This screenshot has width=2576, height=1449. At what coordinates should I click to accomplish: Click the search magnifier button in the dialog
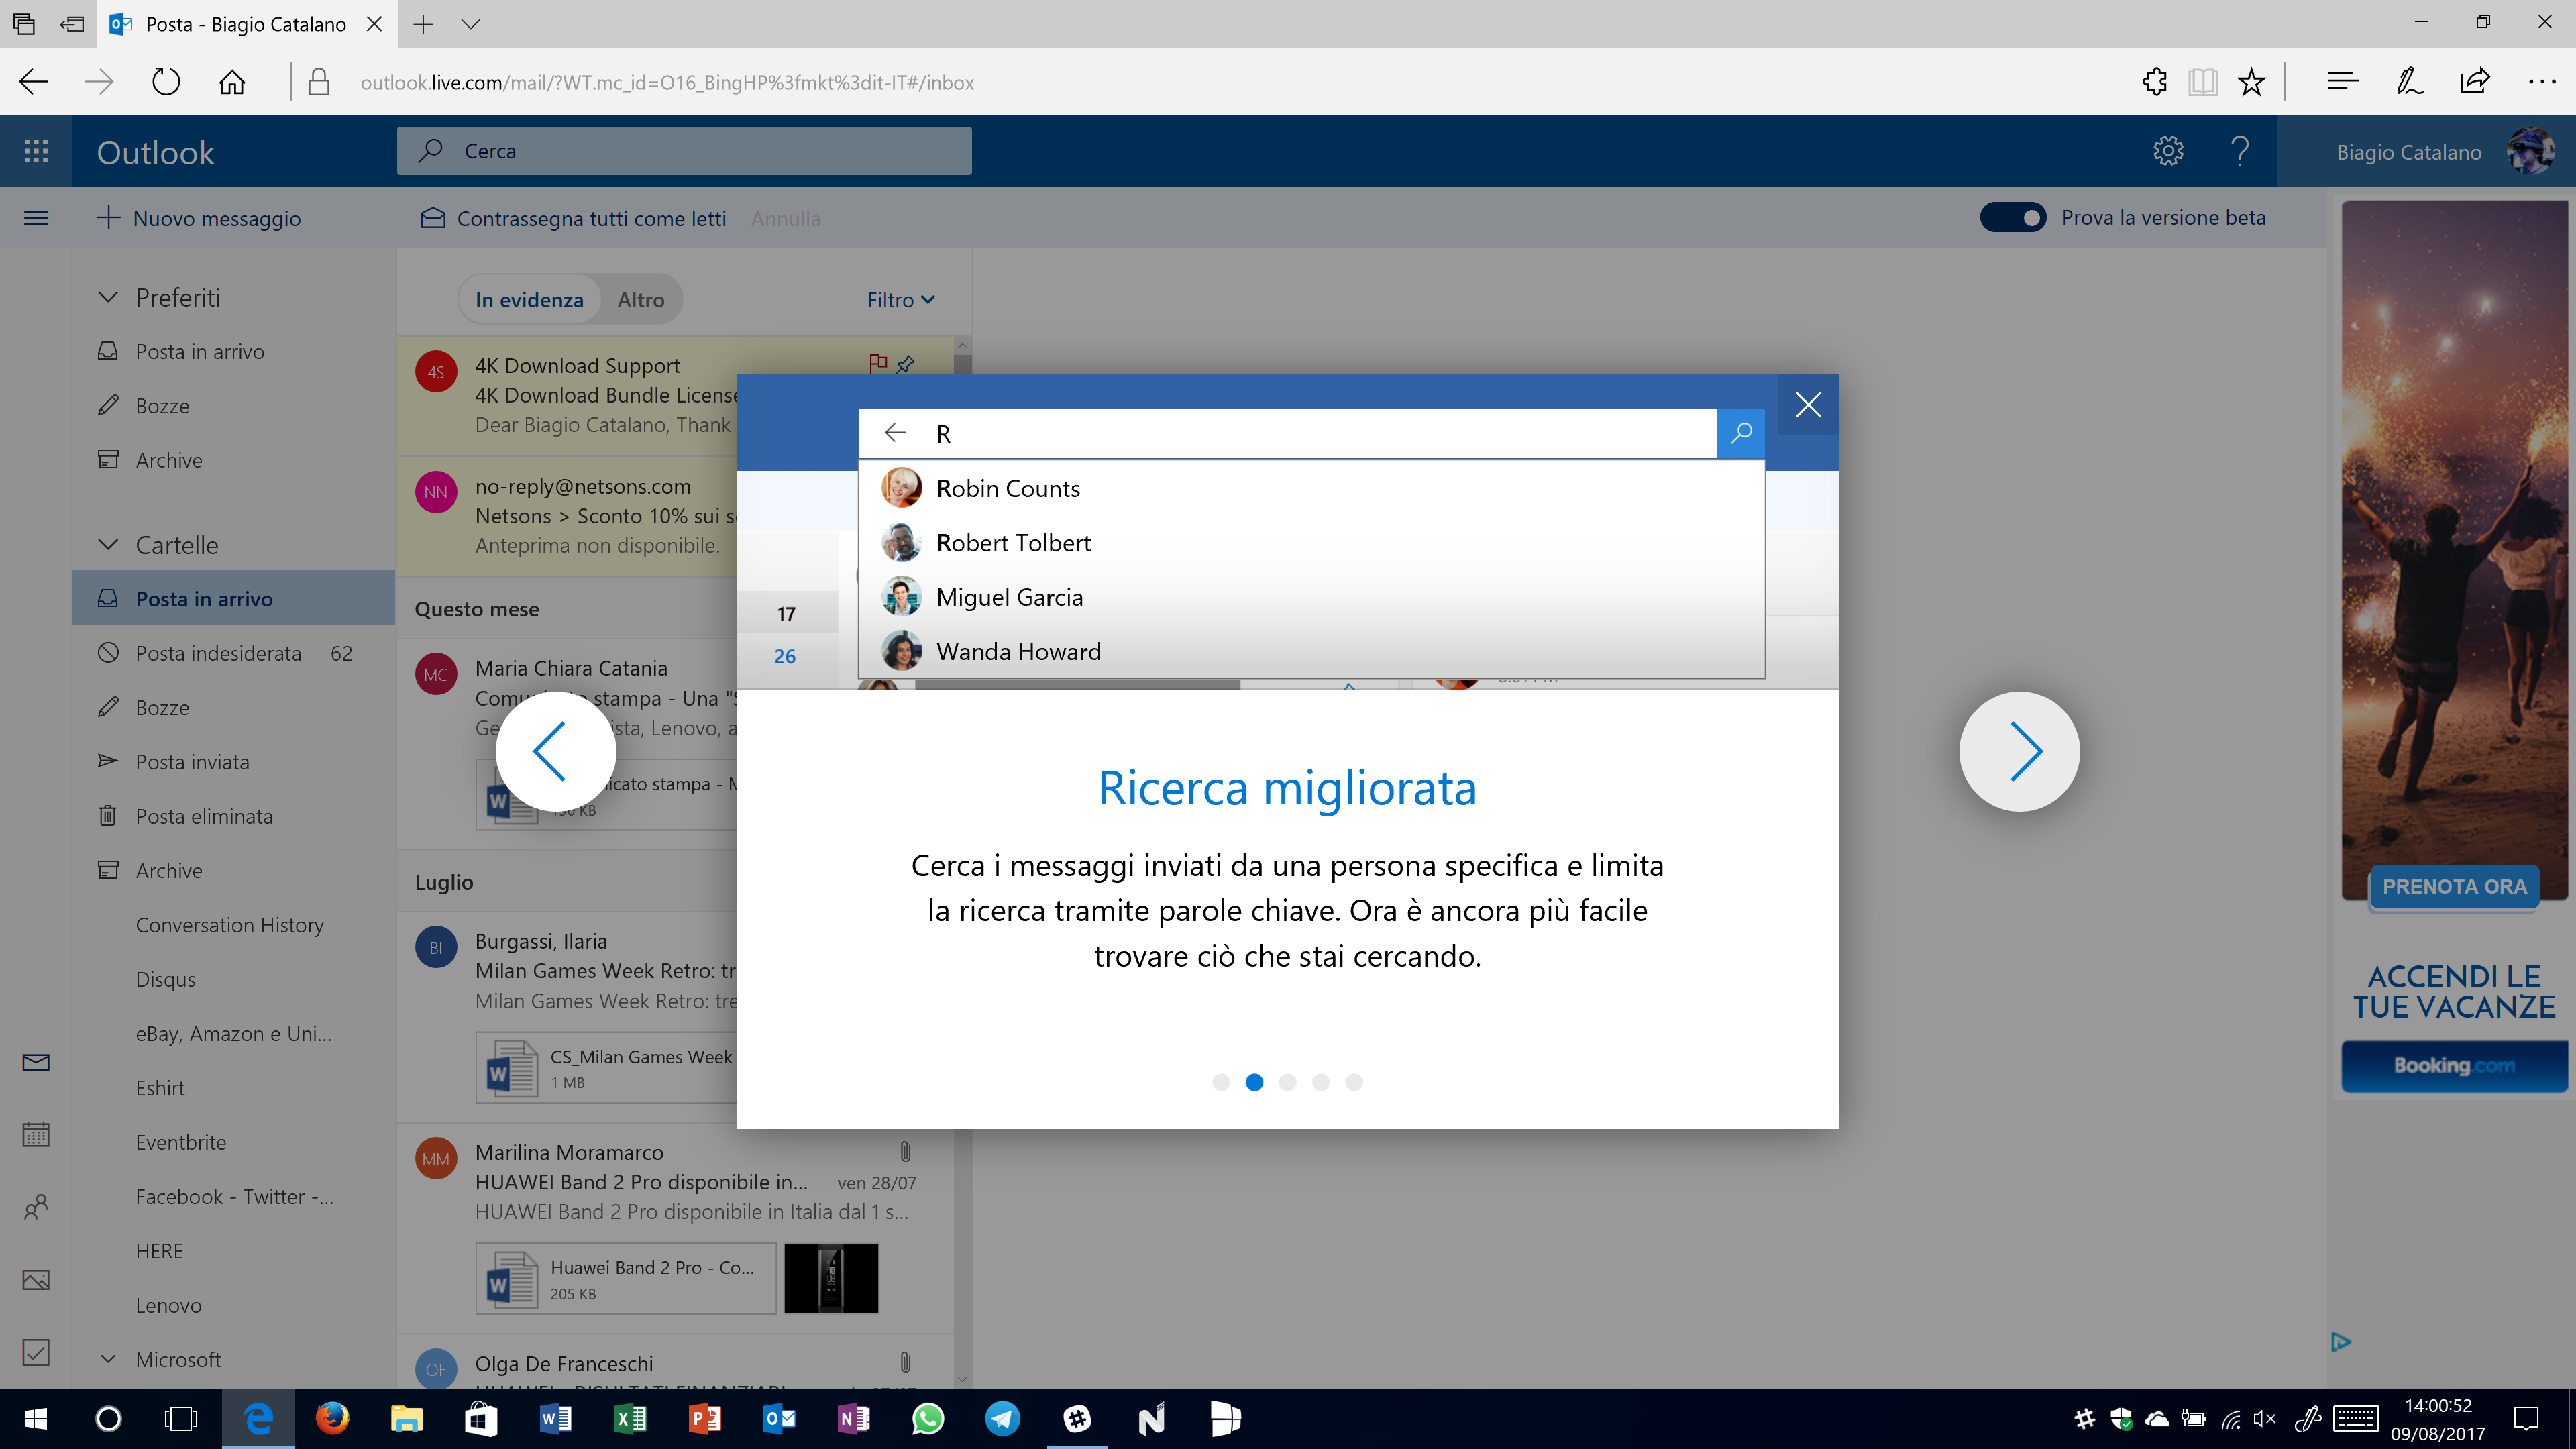(x=1741, y=433)
